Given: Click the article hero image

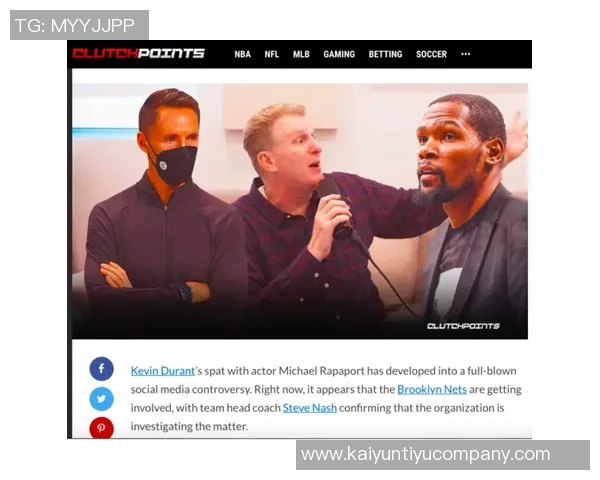Looking at the screenshot, I should [x=300, y=211].
